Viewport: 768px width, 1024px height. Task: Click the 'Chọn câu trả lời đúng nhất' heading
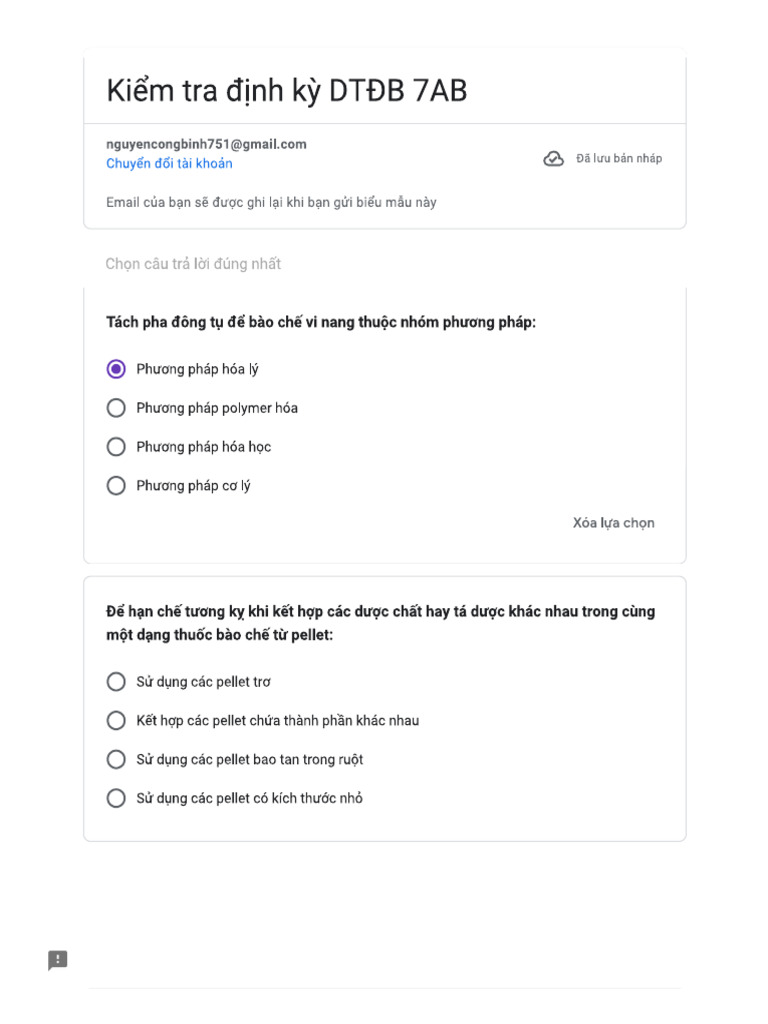(193, 264)
